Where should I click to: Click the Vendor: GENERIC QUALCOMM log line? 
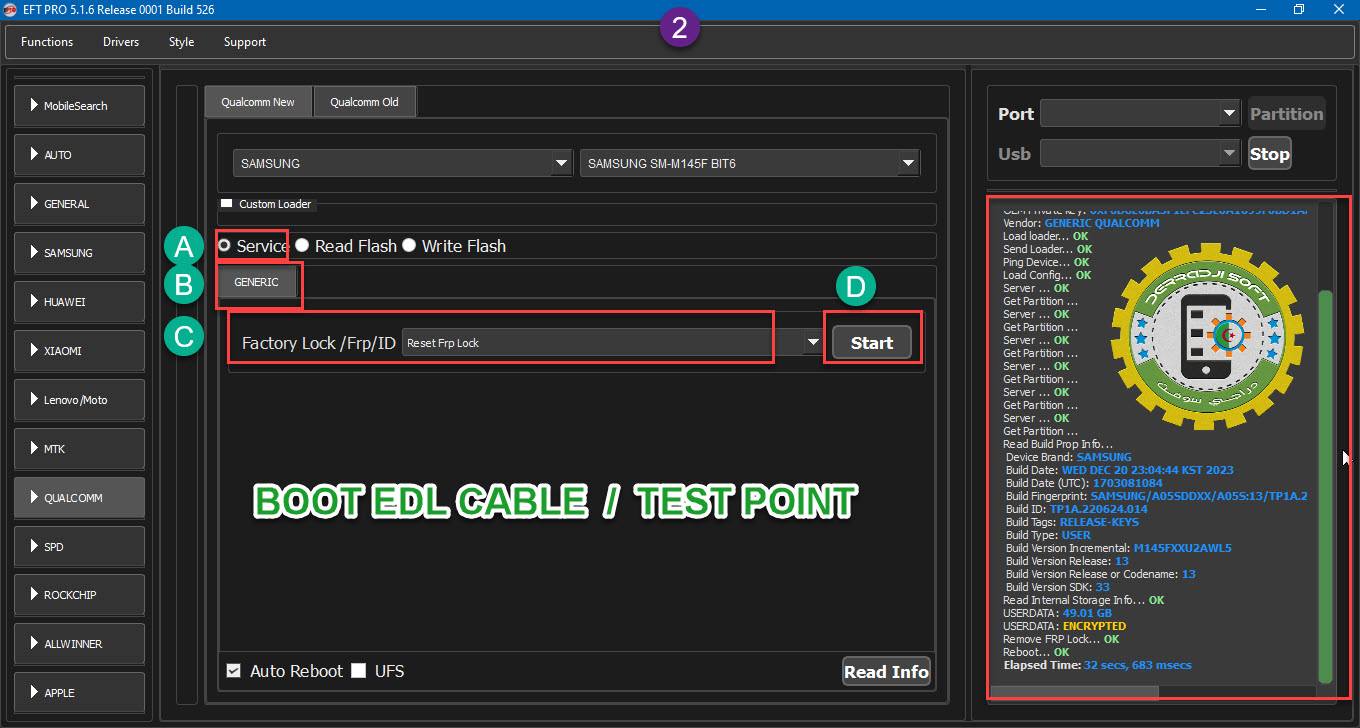point(1081,223)
